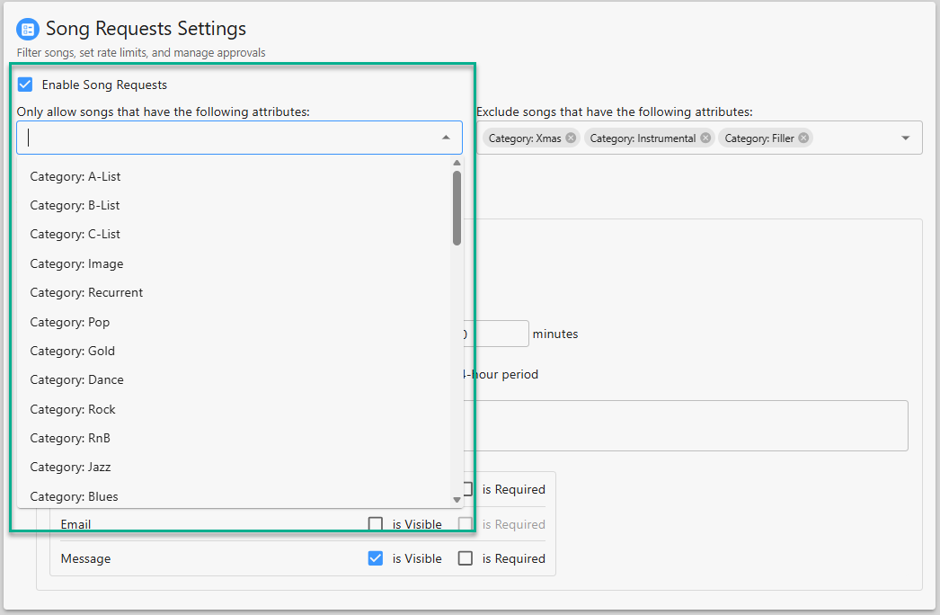Toggle Email is Visible checkbox
Screen dimensions: 940x615
375,524
